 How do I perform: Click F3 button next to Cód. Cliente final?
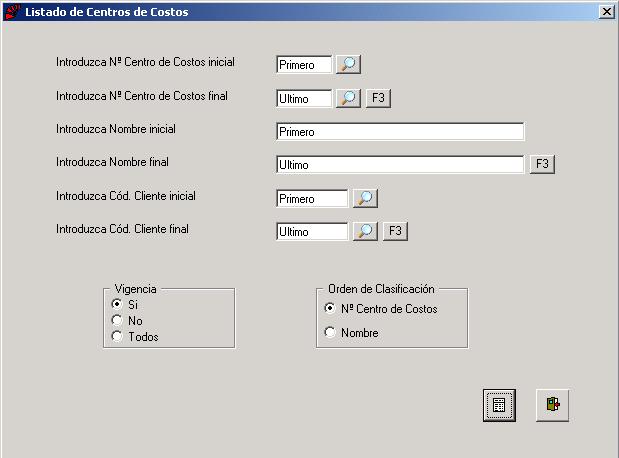tap(395, 231)
